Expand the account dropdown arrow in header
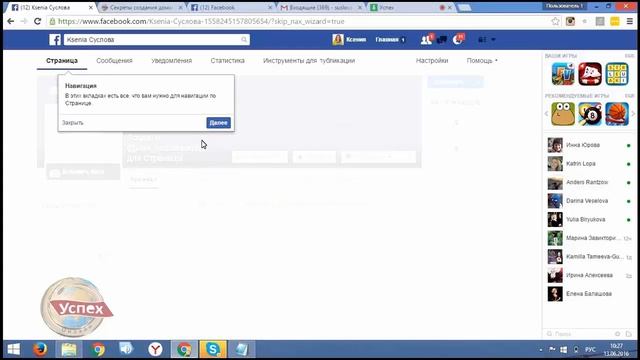 (x=493, y=40)
